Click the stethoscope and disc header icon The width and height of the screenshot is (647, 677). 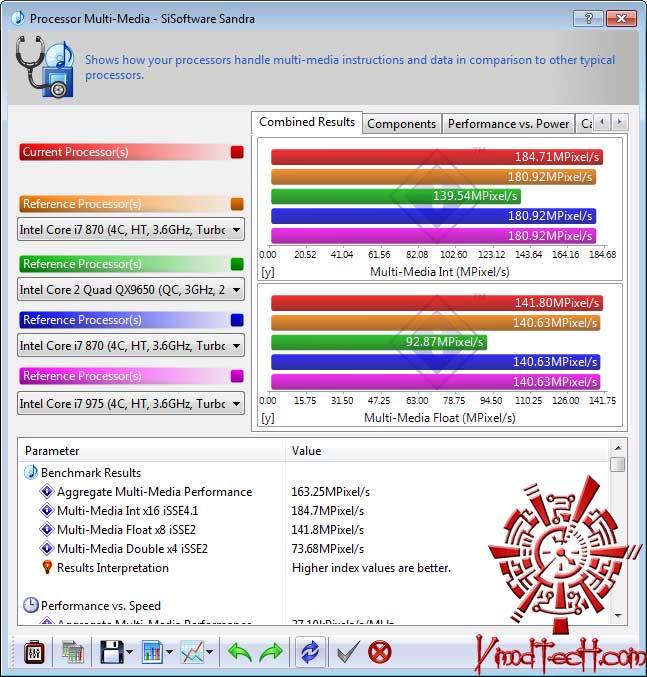tap(45, 66)
